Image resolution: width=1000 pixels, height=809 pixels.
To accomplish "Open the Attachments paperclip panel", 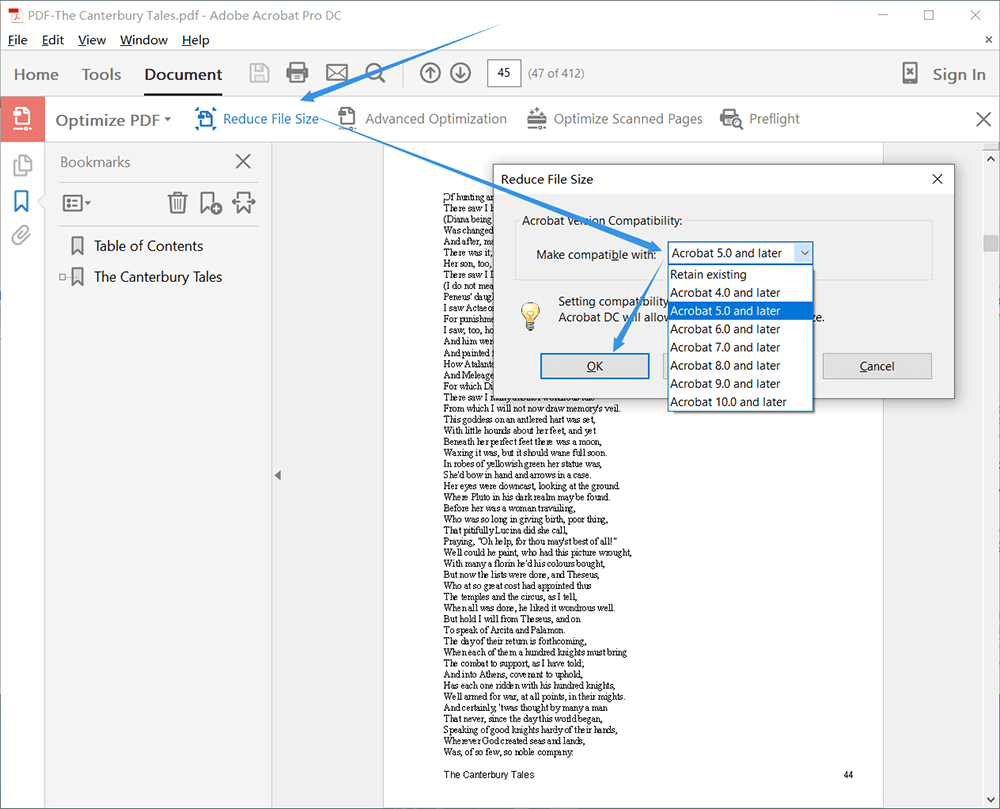I will pyautogui.click(x=21, y=236).
